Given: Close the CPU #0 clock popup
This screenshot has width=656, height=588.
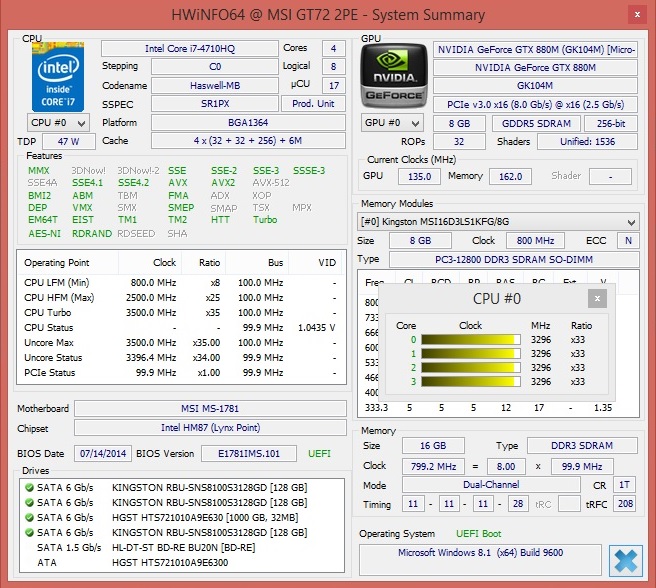Looking at the screenshot, I should (597, 299).
